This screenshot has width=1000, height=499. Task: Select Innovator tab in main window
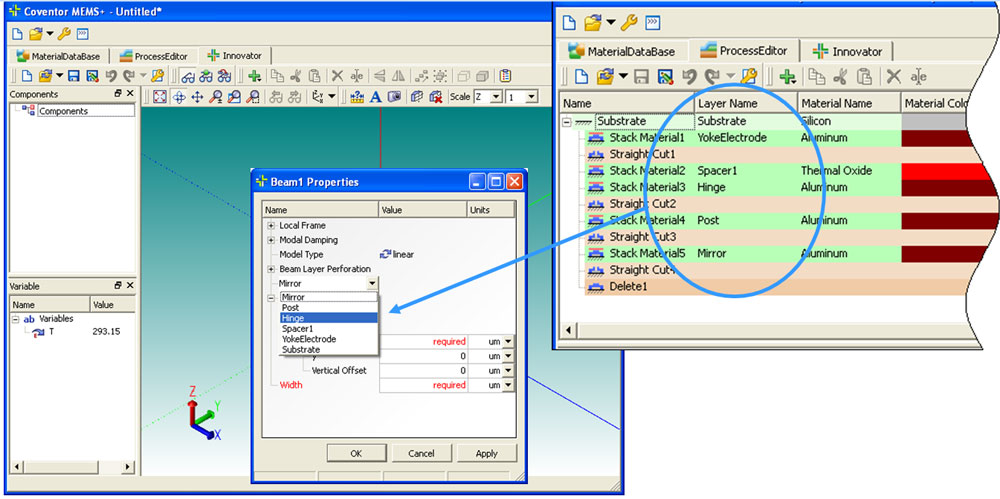(x=235, y=56)
